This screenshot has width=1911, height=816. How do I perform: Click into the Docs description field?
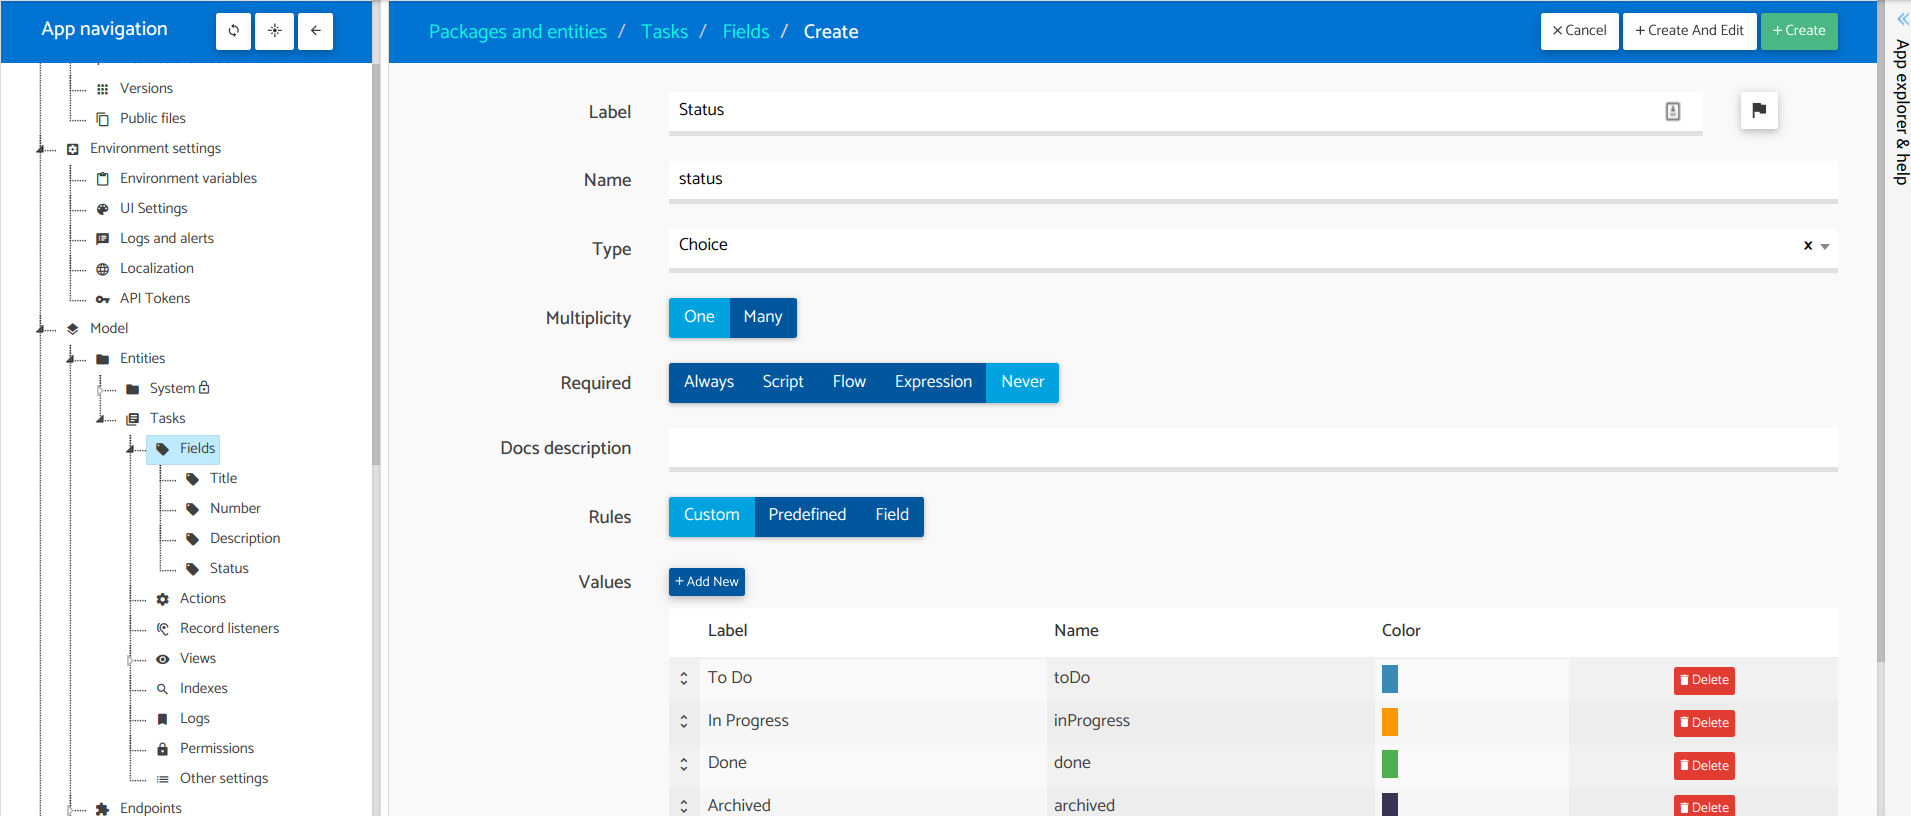[x=1253, y=448]
